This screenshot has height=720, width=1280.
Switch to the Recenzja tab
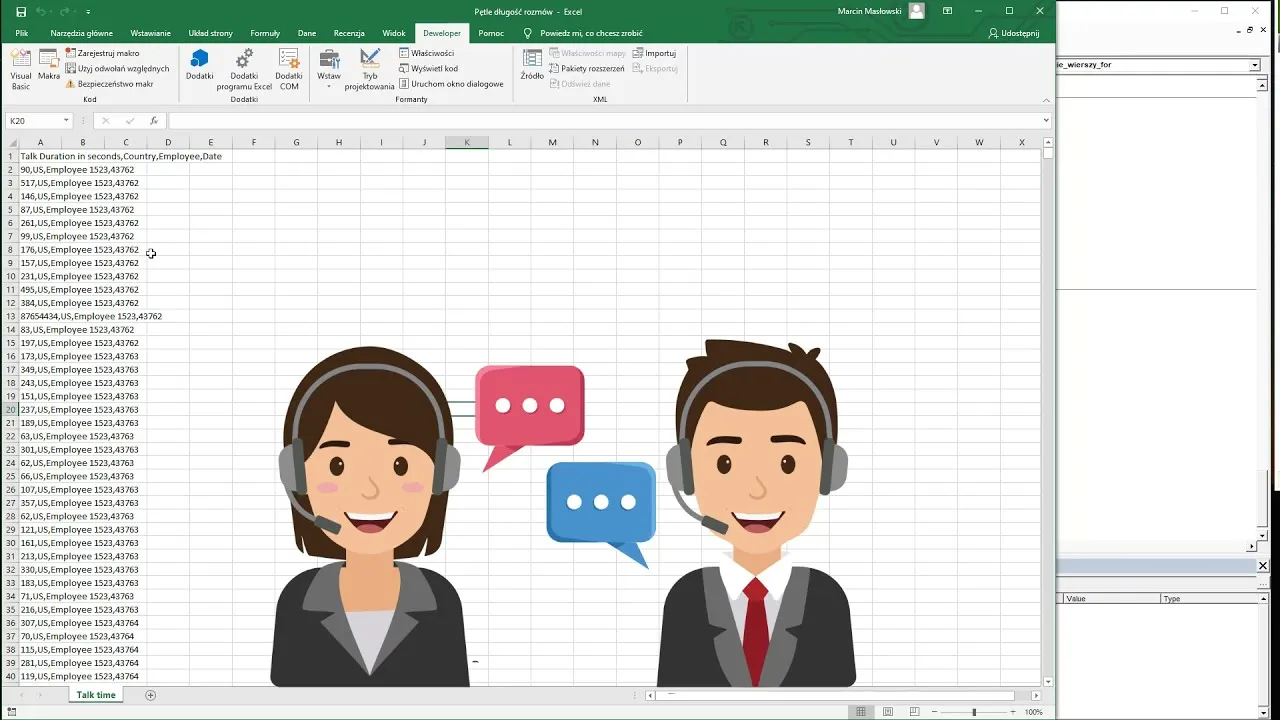coord(349,33)
